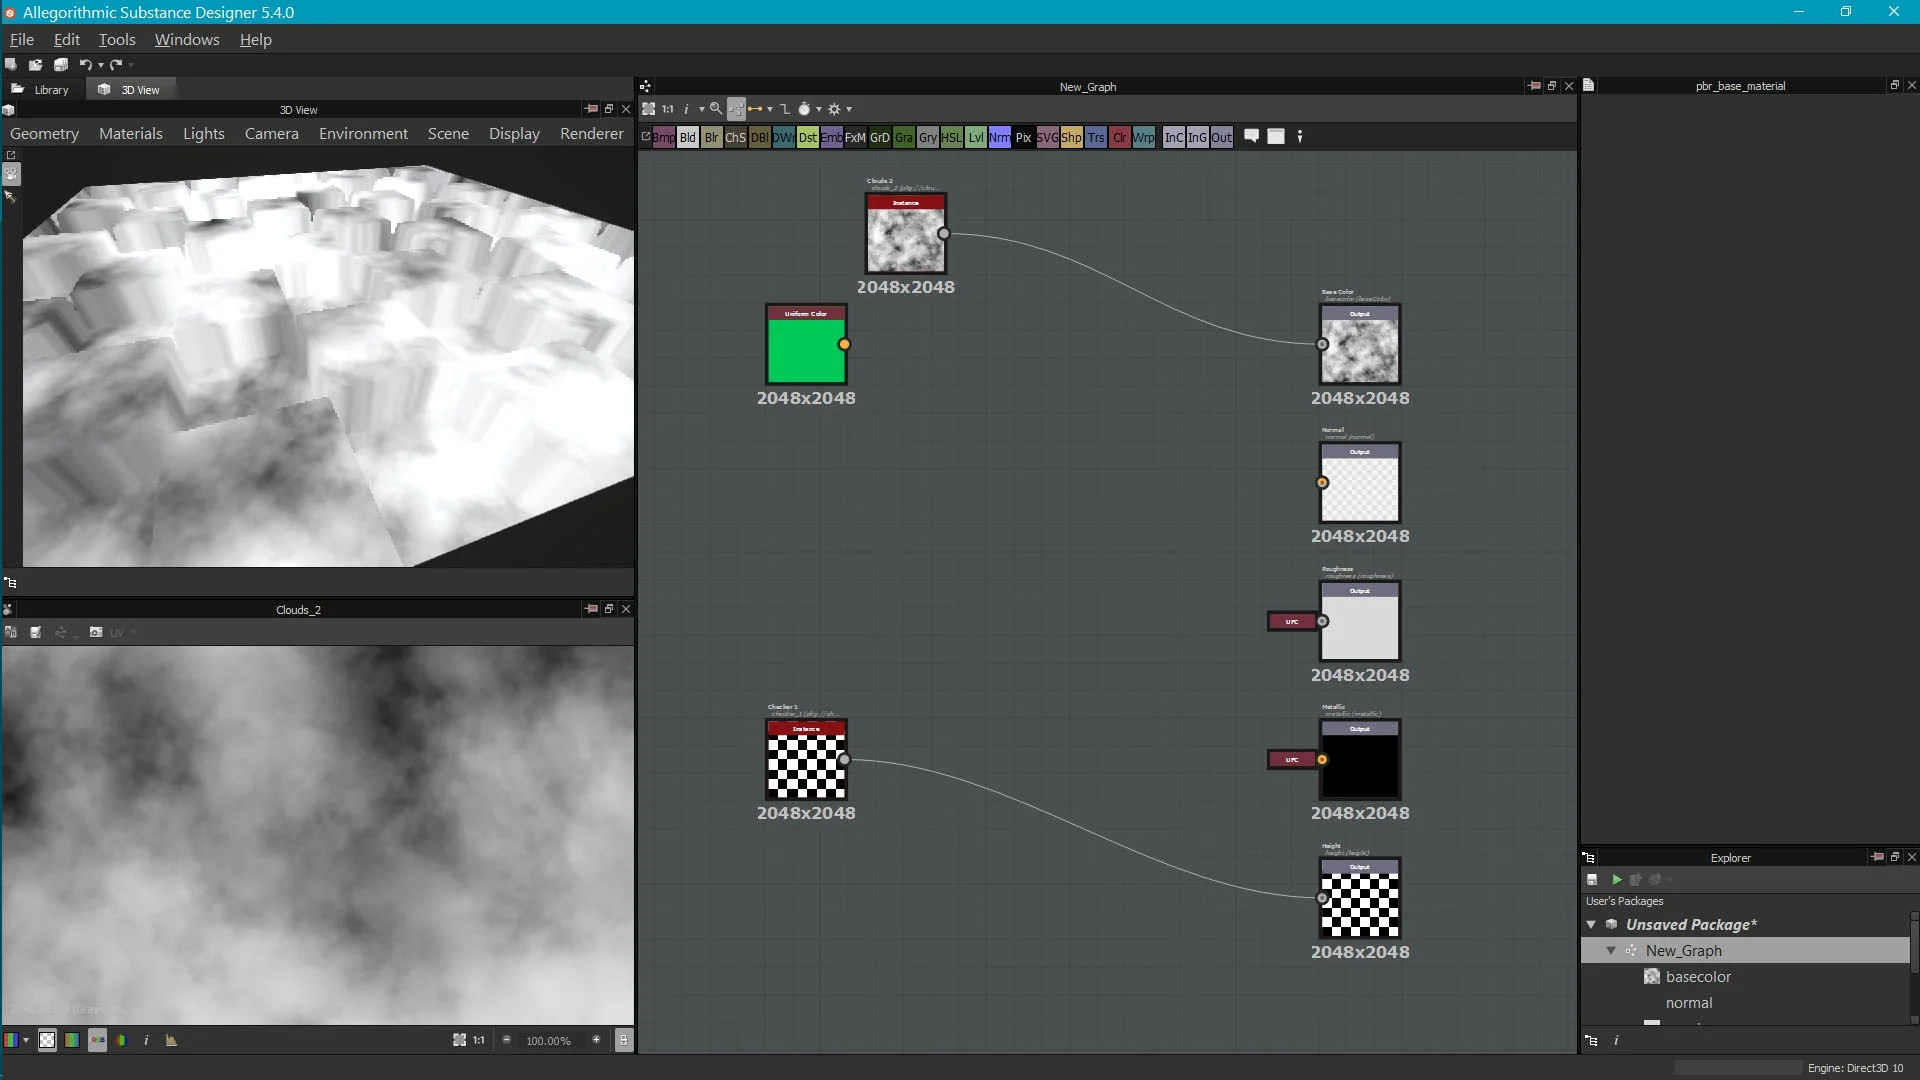This screenshot has height=1080, width=1920.
Task: Open the Geometry menu in 3D View
Action: pos(44,133)
